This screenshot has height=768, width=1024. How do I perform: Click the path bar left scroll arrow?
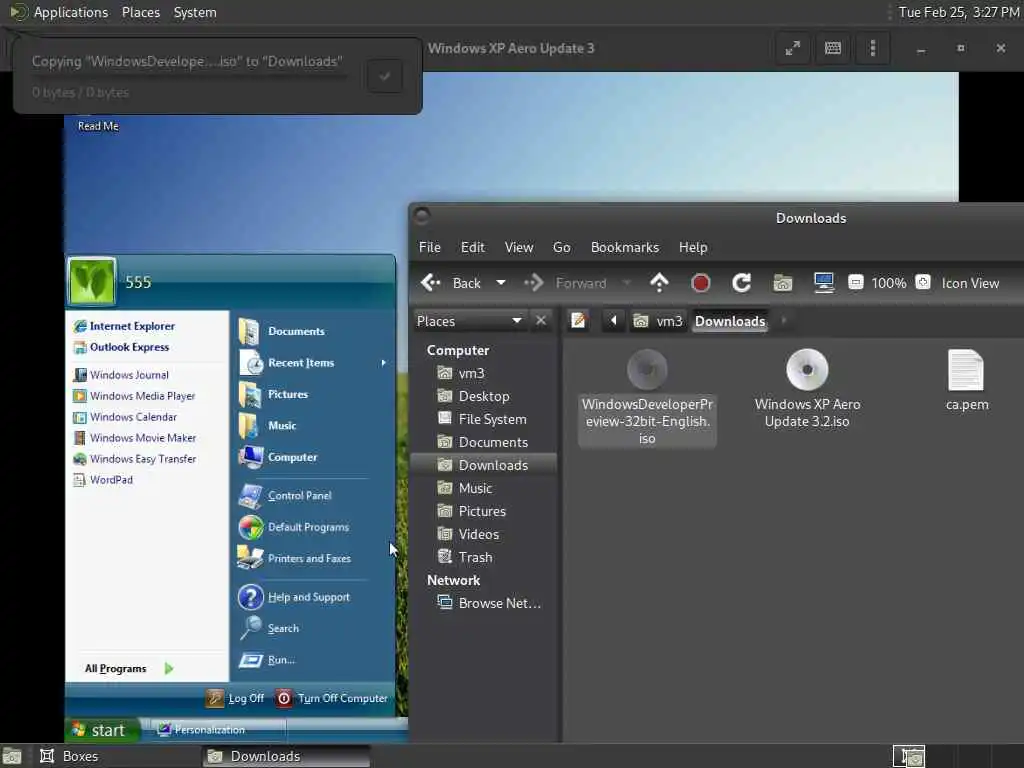pos(613,321)
